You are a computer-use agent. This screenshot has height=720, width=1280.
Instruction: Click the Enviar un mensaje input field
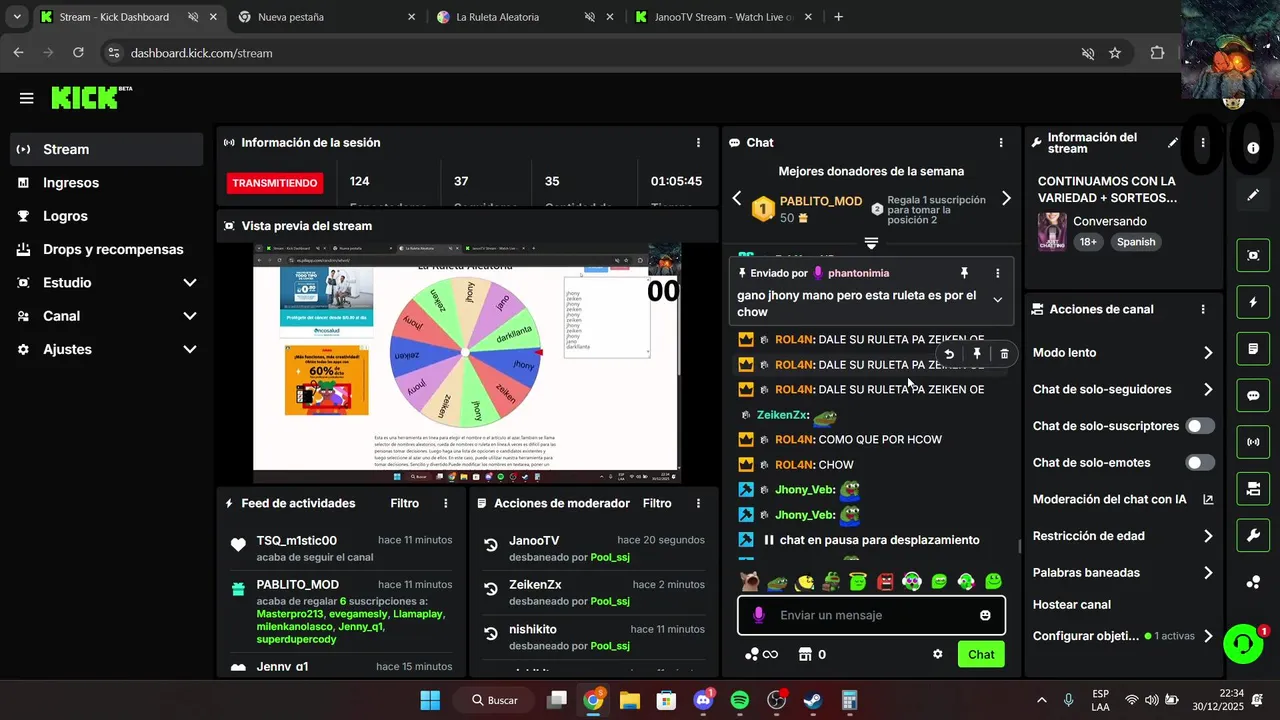click(872, 615)
